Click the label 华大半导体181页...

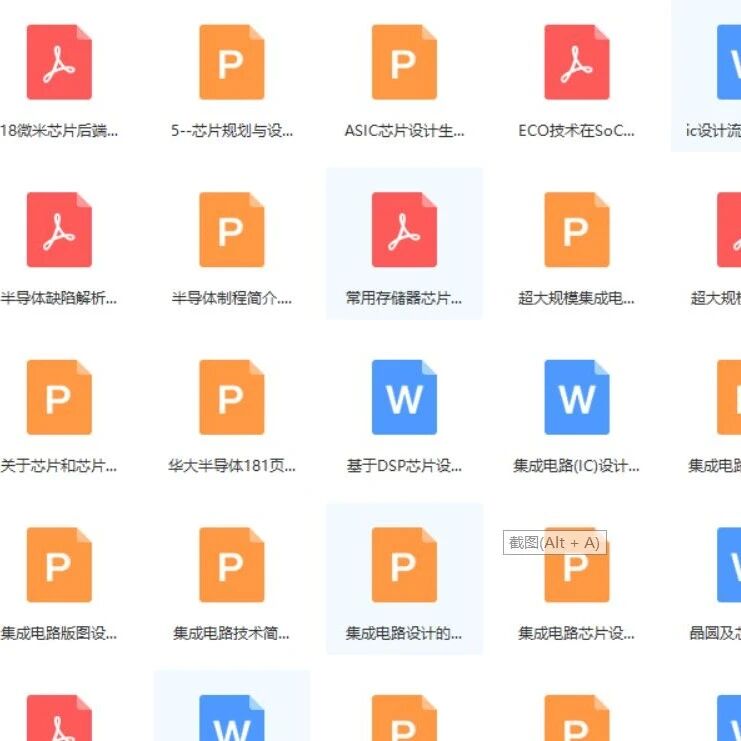(232, 466)
